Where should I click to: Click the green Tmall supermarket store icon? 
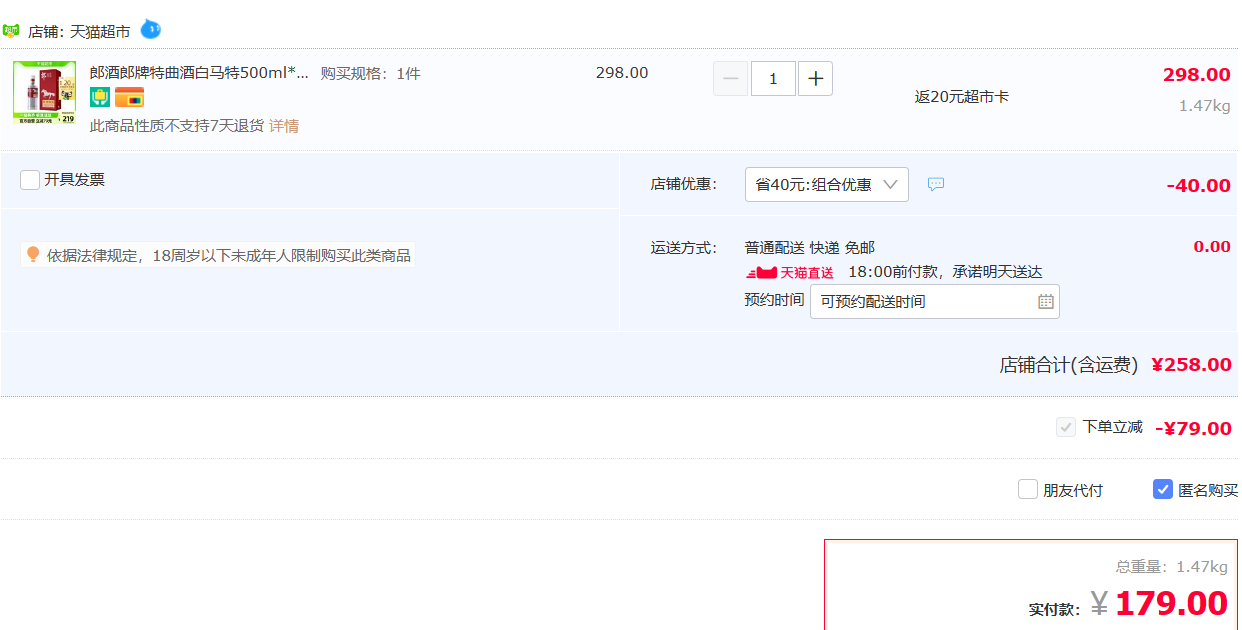coord(11,30)
